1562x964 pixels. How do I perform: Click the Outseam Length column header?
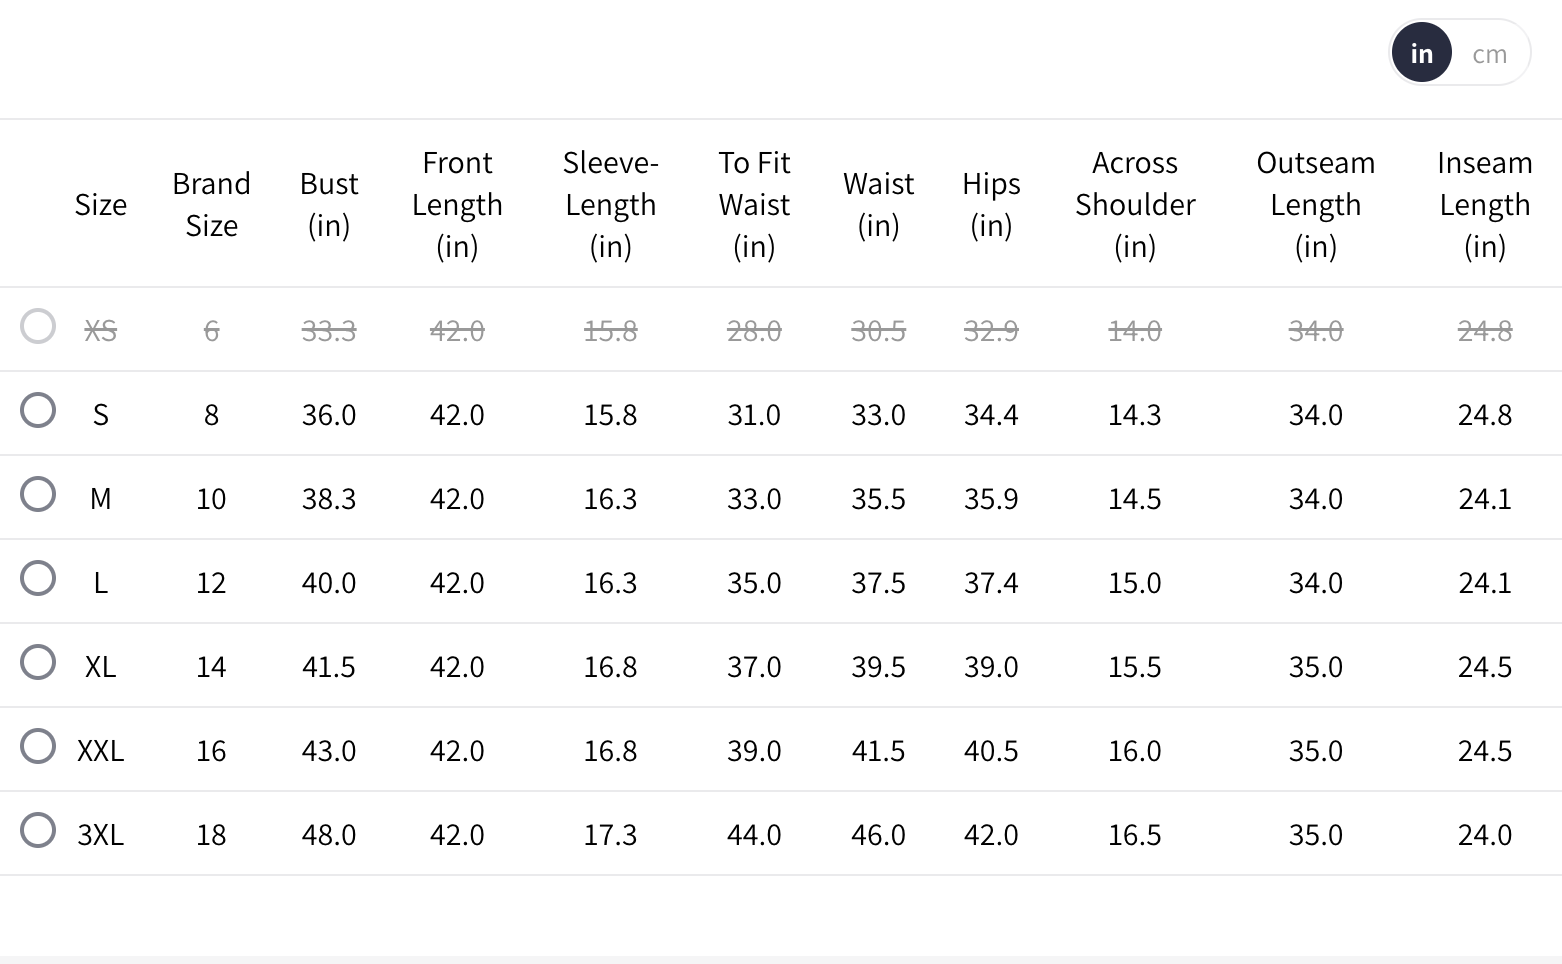pos(1315,204)
